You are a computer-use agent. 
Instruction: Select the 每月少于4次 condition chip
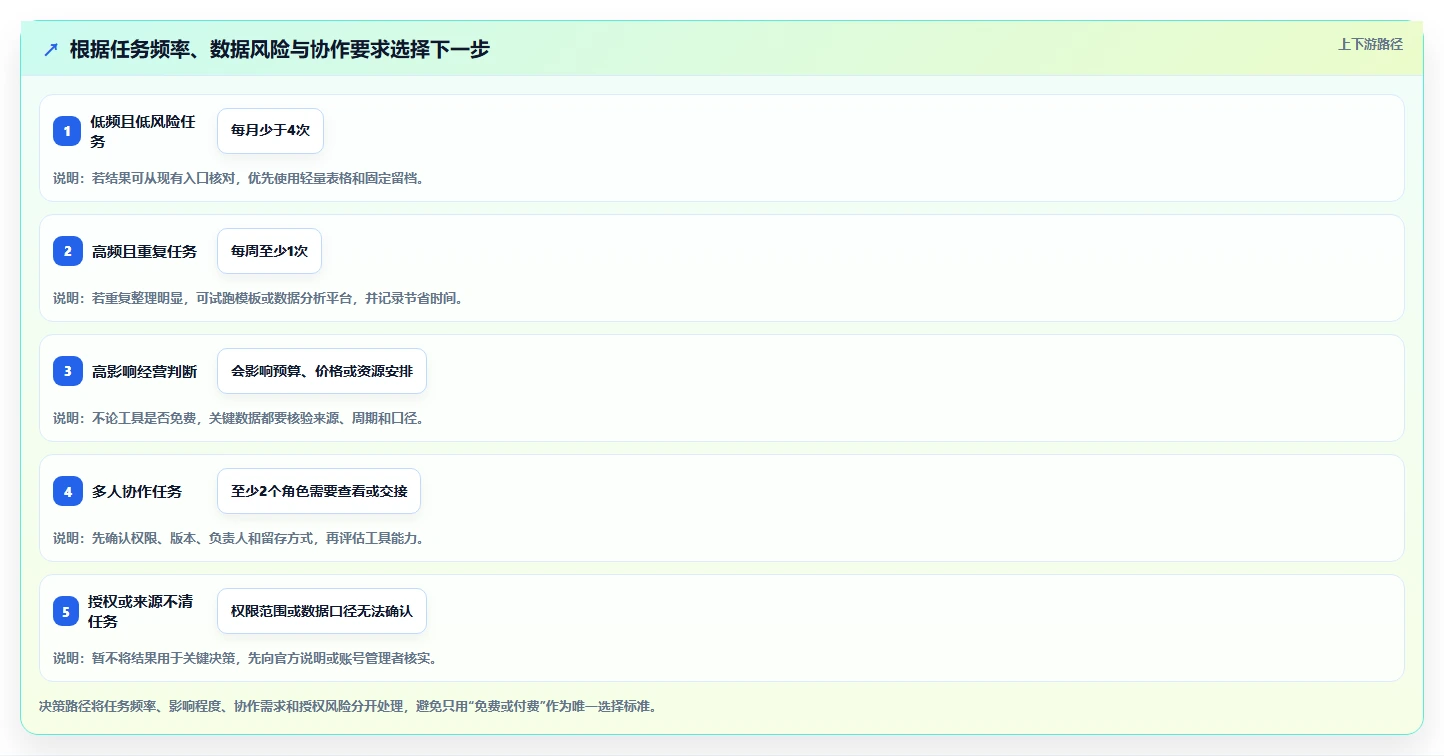270,131
